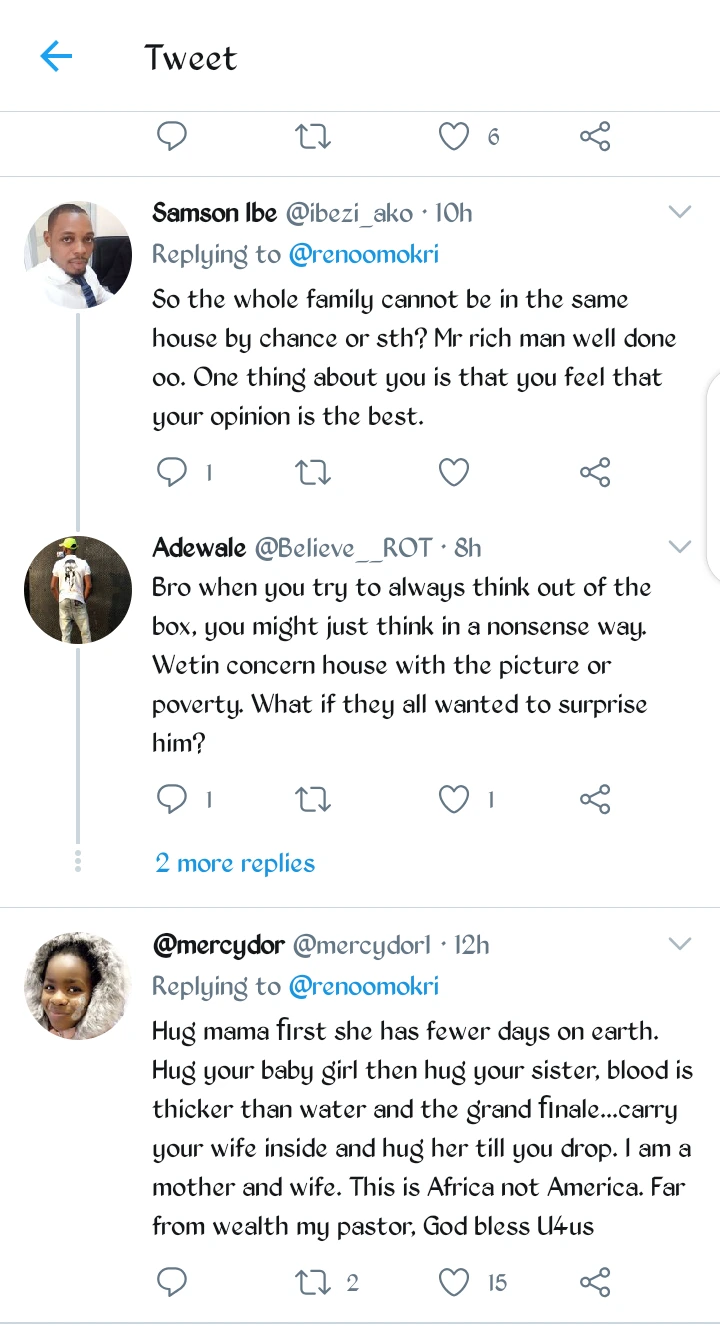View Samson Ibe's profile picture
Image resolution: width=720 pixels, height=1326 pixels.
click(x=78, y=254)
